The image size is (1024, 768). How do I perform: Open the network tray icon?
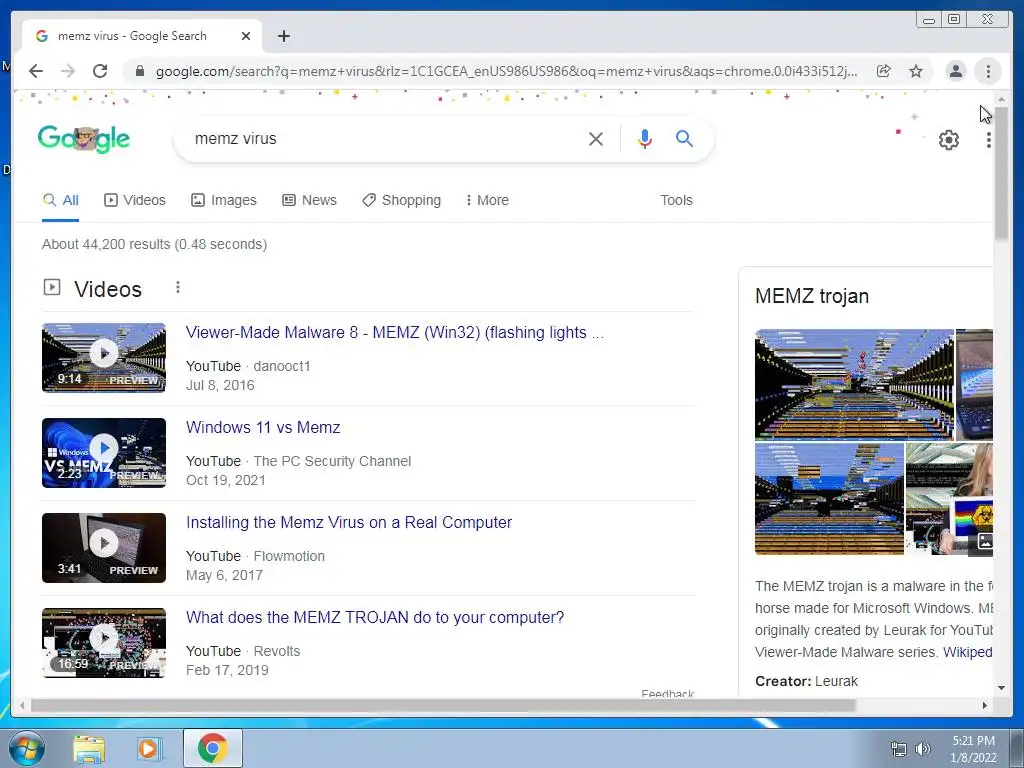tap(899, 749)
